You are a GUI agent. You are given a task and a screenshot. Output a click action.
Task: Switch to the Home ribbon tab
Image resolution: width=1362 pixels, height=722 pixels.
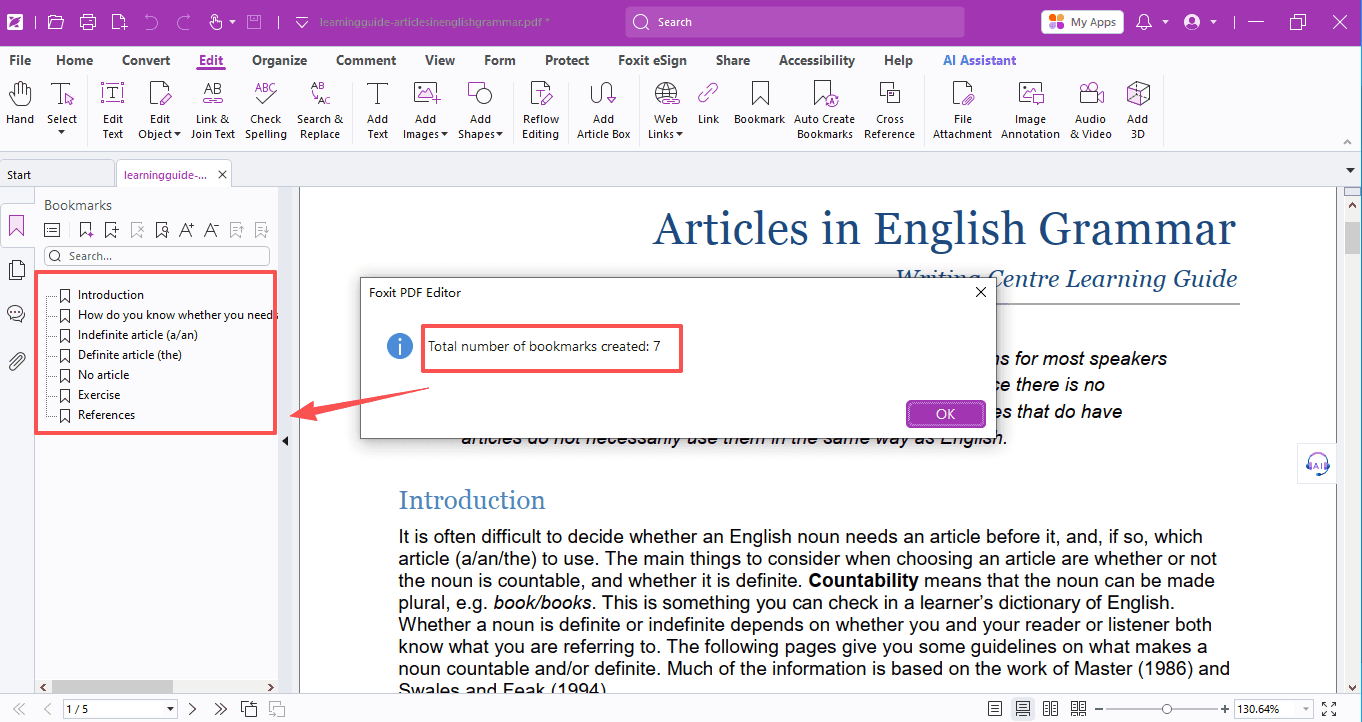click(x=75, y=60)
